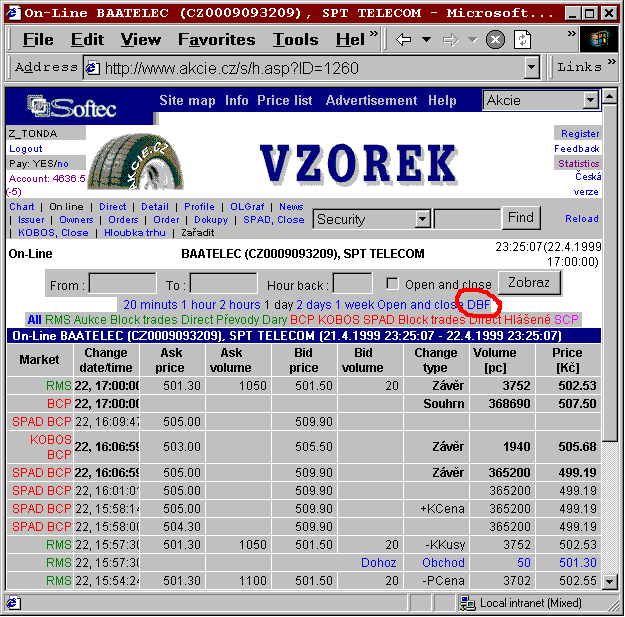Click the browser Forward arrow button
The image size is (625, 617).
tap(450, 39)
